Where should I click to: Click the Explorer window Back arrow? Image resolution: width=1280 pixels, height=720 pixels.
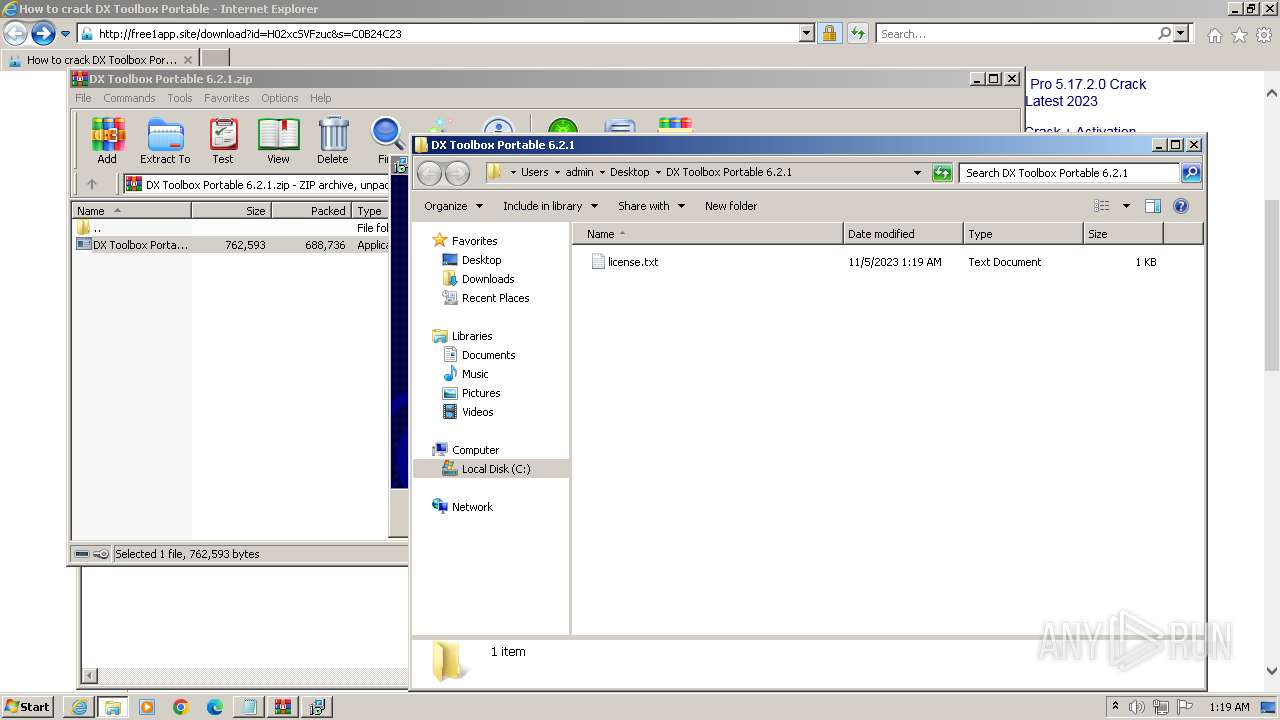[x=430, y=172]
